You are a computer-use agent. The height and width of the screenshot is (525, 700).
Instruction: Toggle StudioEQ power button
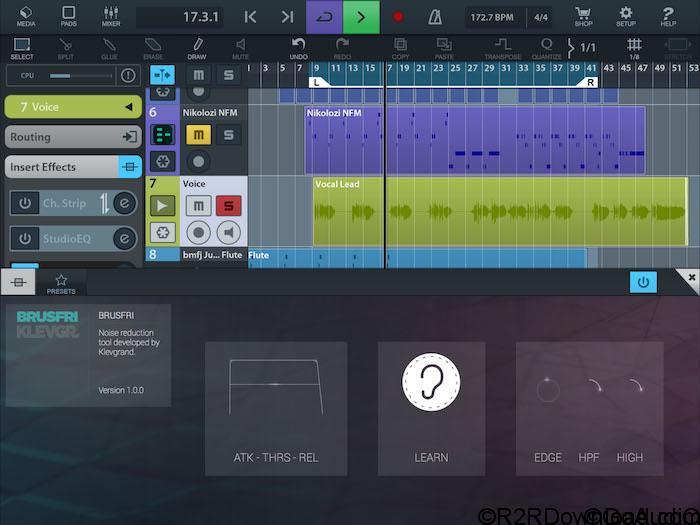25,239
